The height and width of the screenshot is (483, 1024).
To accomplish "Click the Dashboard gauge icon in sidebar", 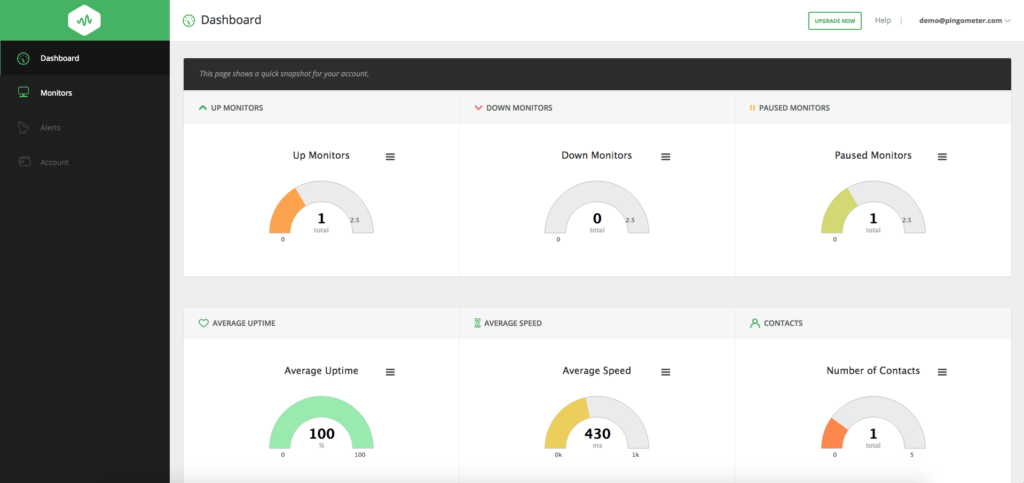I will tap(24, 58).
